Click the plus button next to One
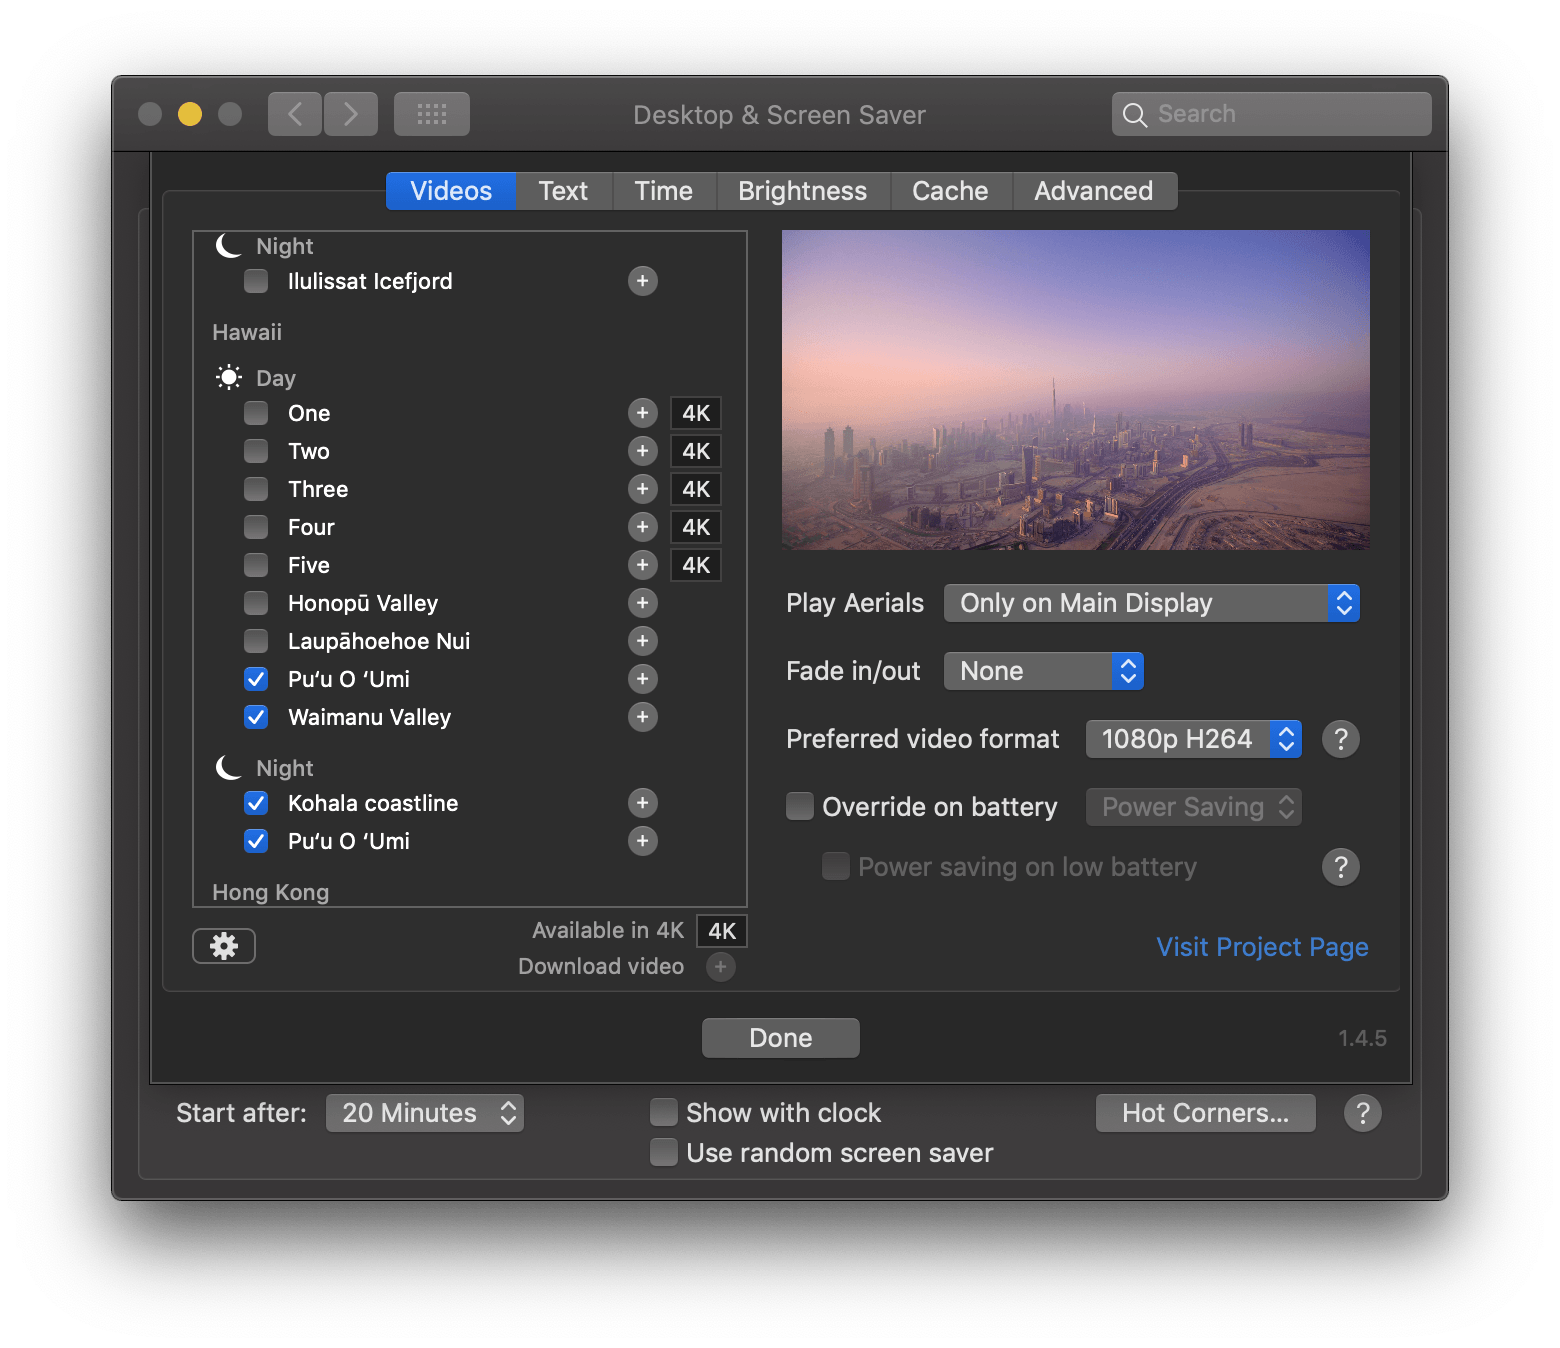Viewport: 1560px width, 1348px height. click(642, 413)
